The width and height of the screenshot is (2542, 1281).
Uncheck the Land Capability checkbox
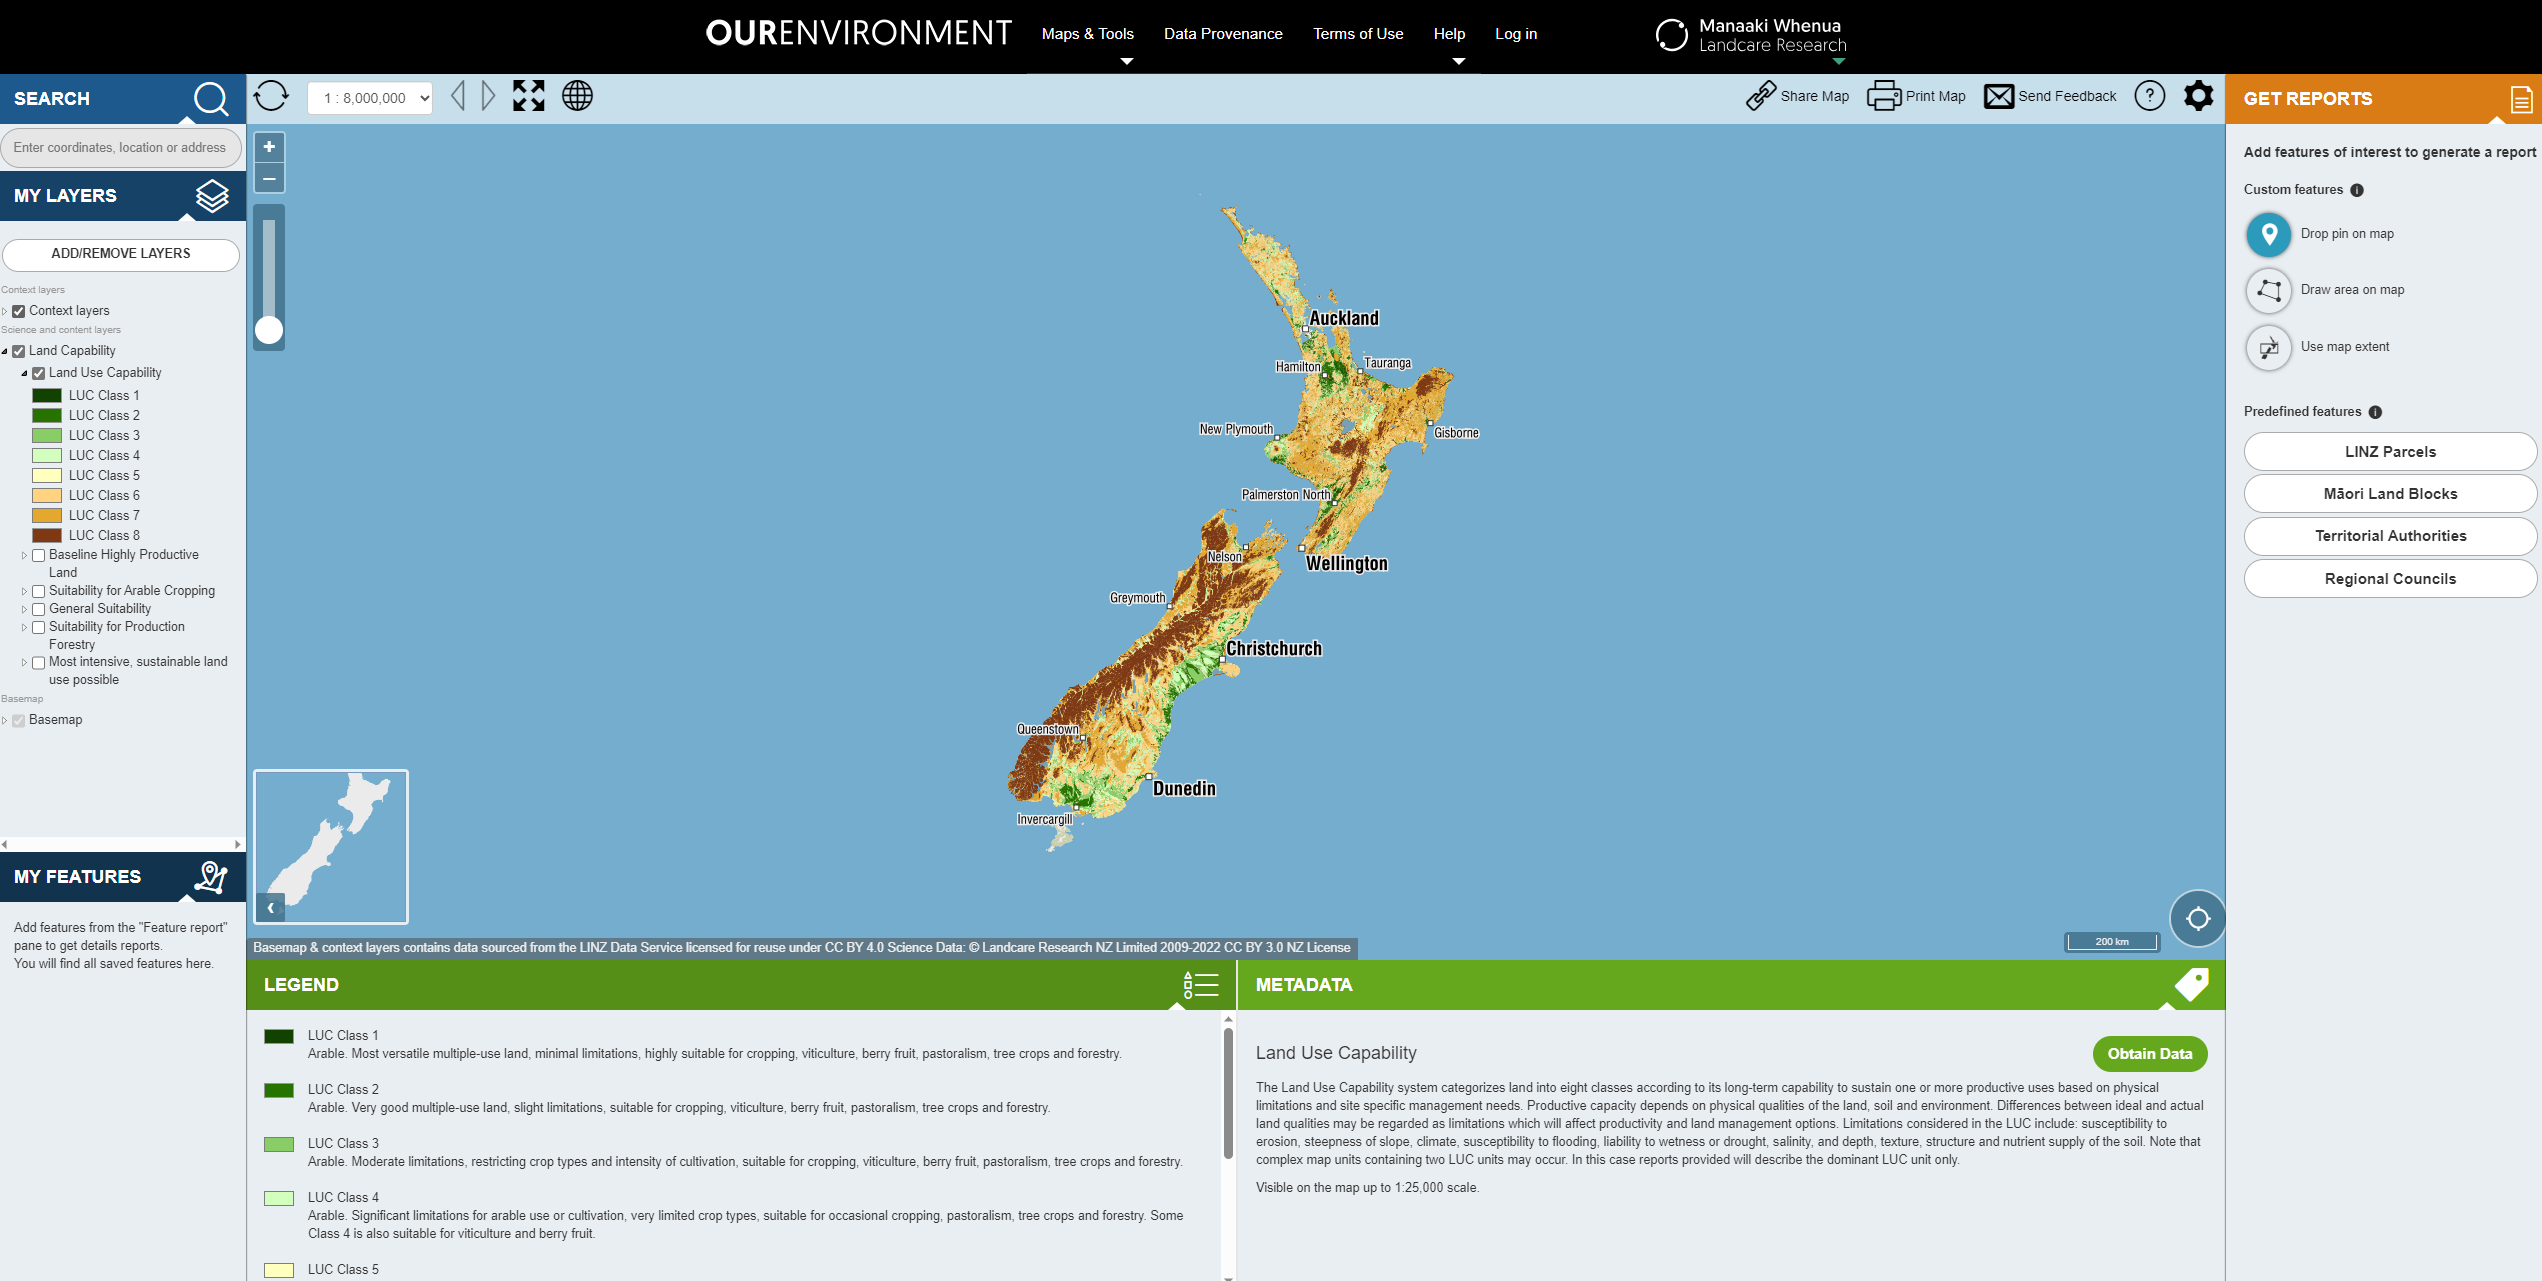tap(18, 351)
